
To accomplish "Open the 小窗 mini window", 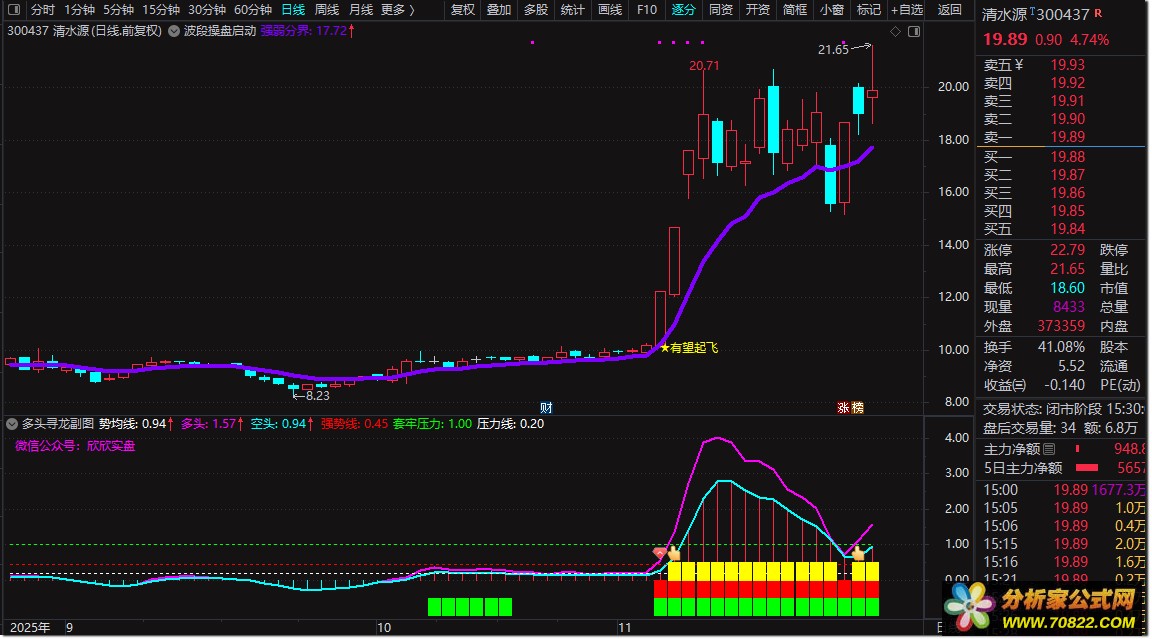I will click(x=832, y=10).
